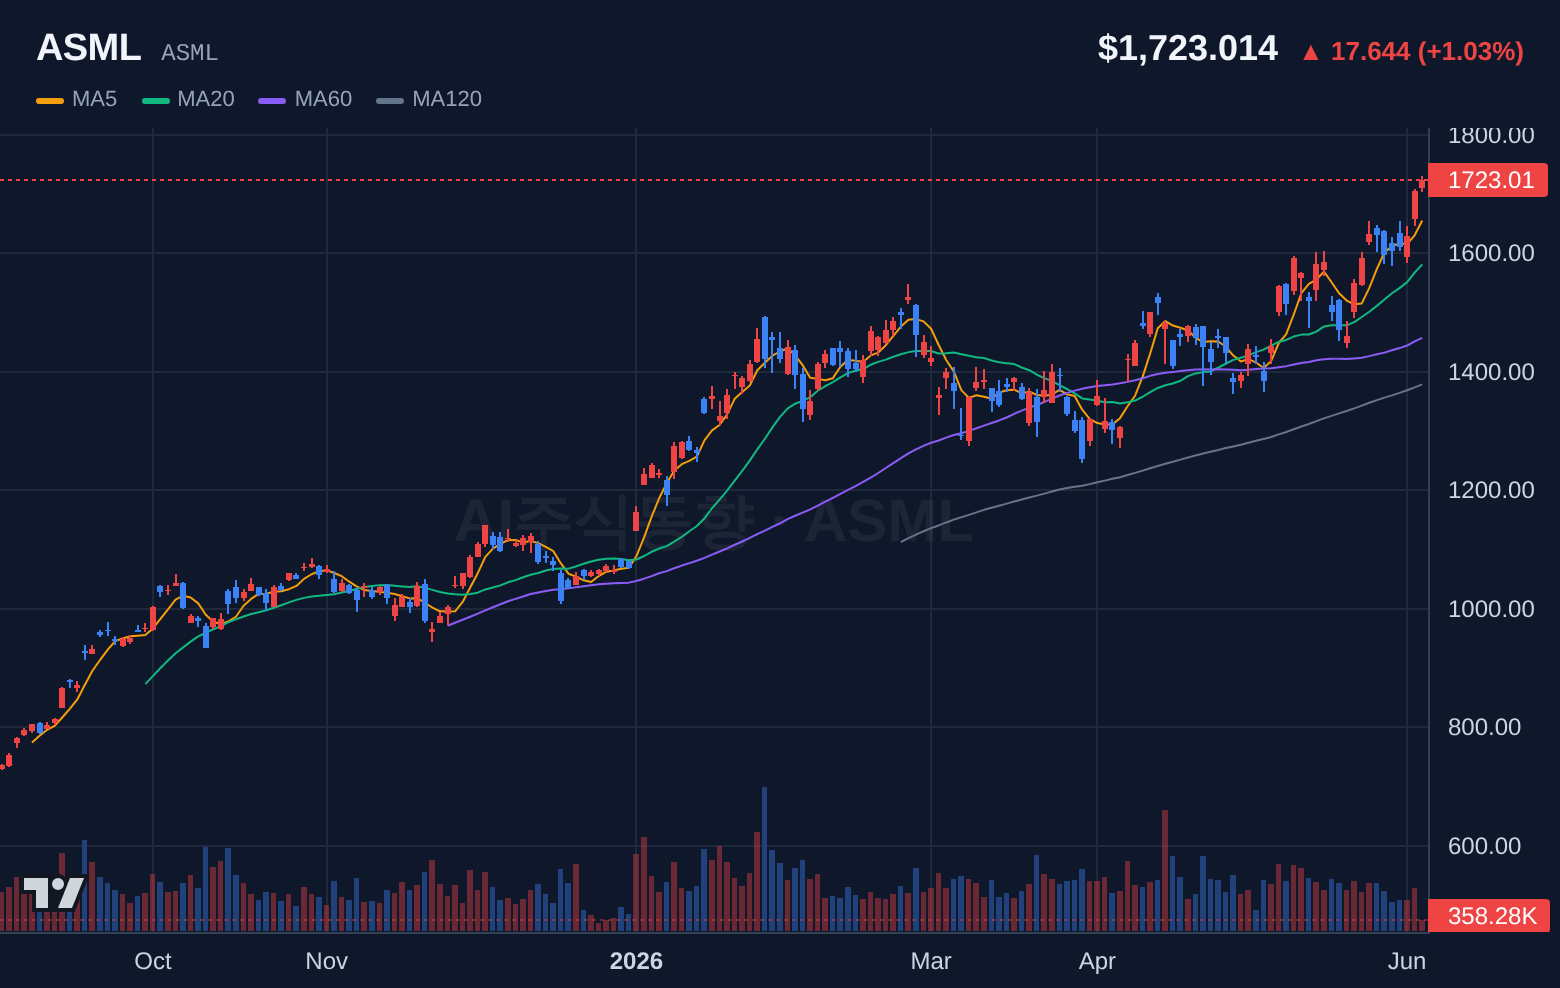Click the TradingView logo icon
Image resolution: width=1560 pixels, height=988 pixels.
tap(54, 893)
